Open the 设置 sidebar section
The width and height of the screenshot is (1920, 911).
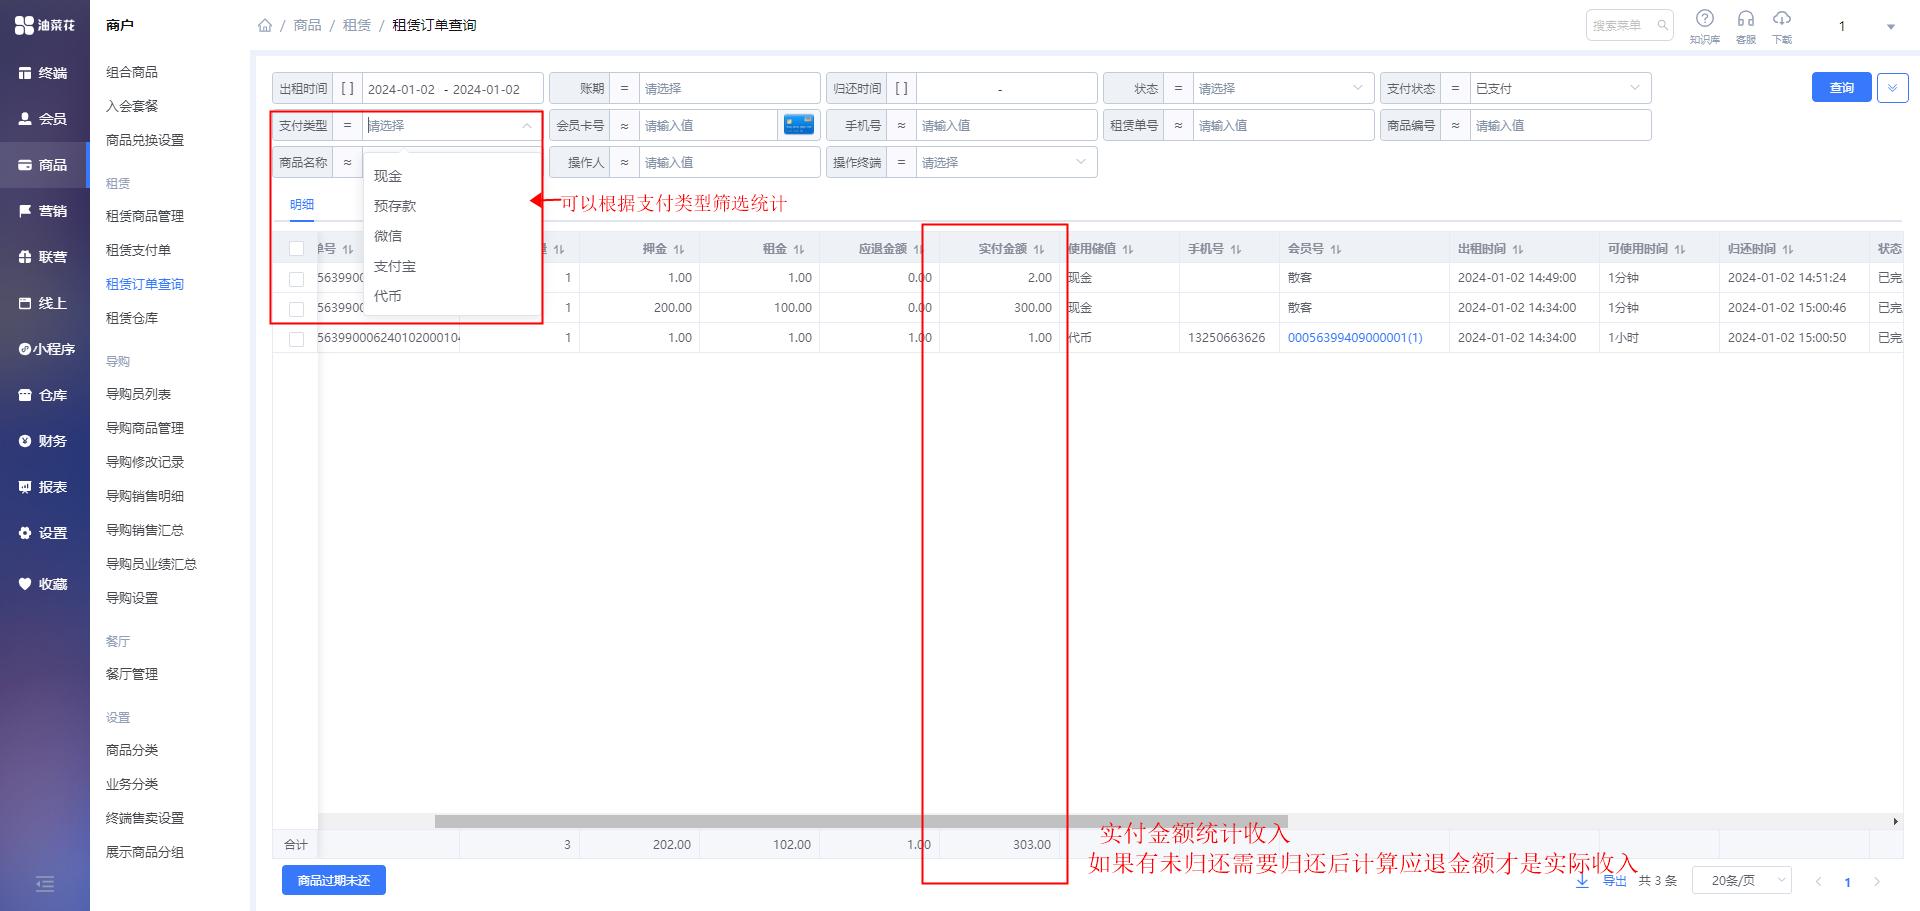(44, 533)
